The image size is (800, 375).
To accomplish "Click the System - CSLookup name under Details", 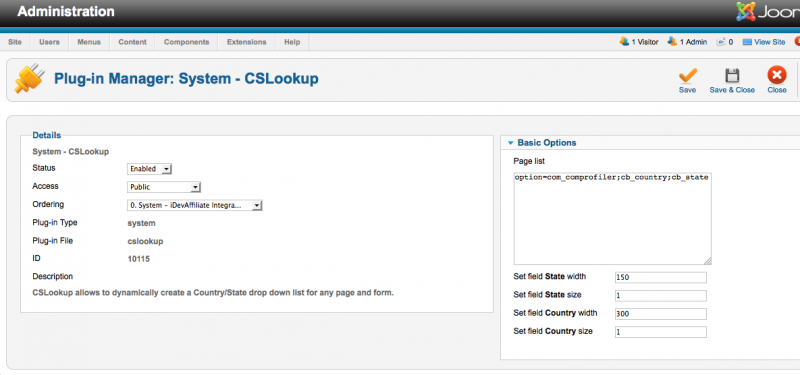I will point(70,152).
